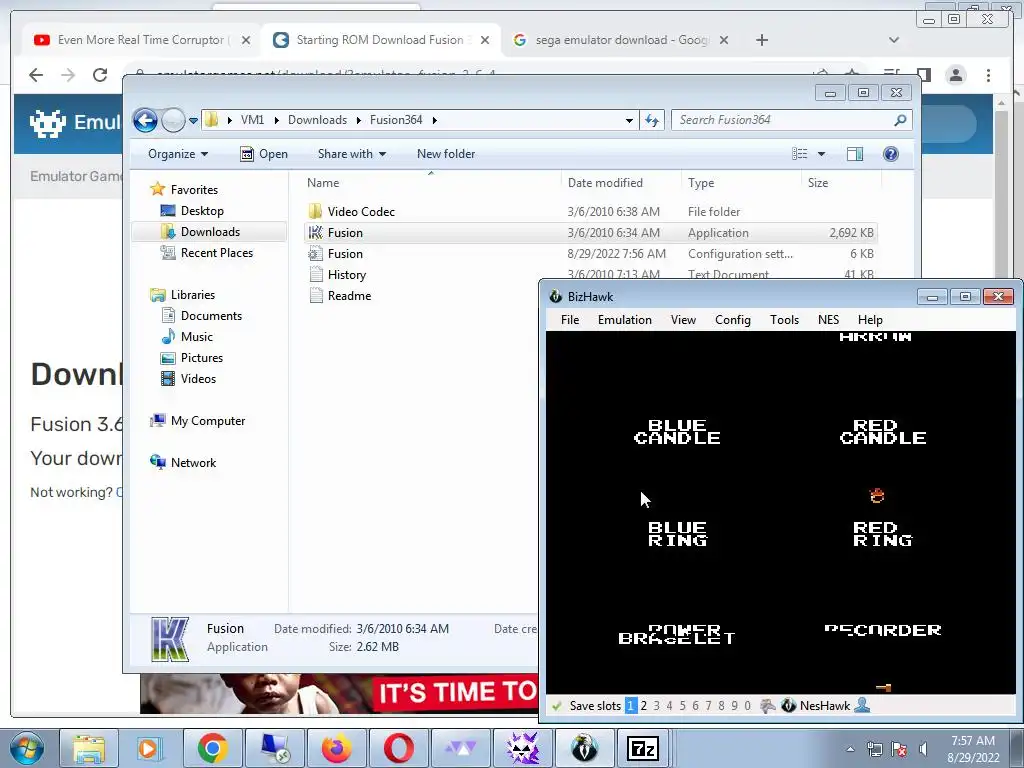Launch Chrome from the taskbar
This screenshot has width=1024, height=768.
pyautogui.click(x=212, y=748)
